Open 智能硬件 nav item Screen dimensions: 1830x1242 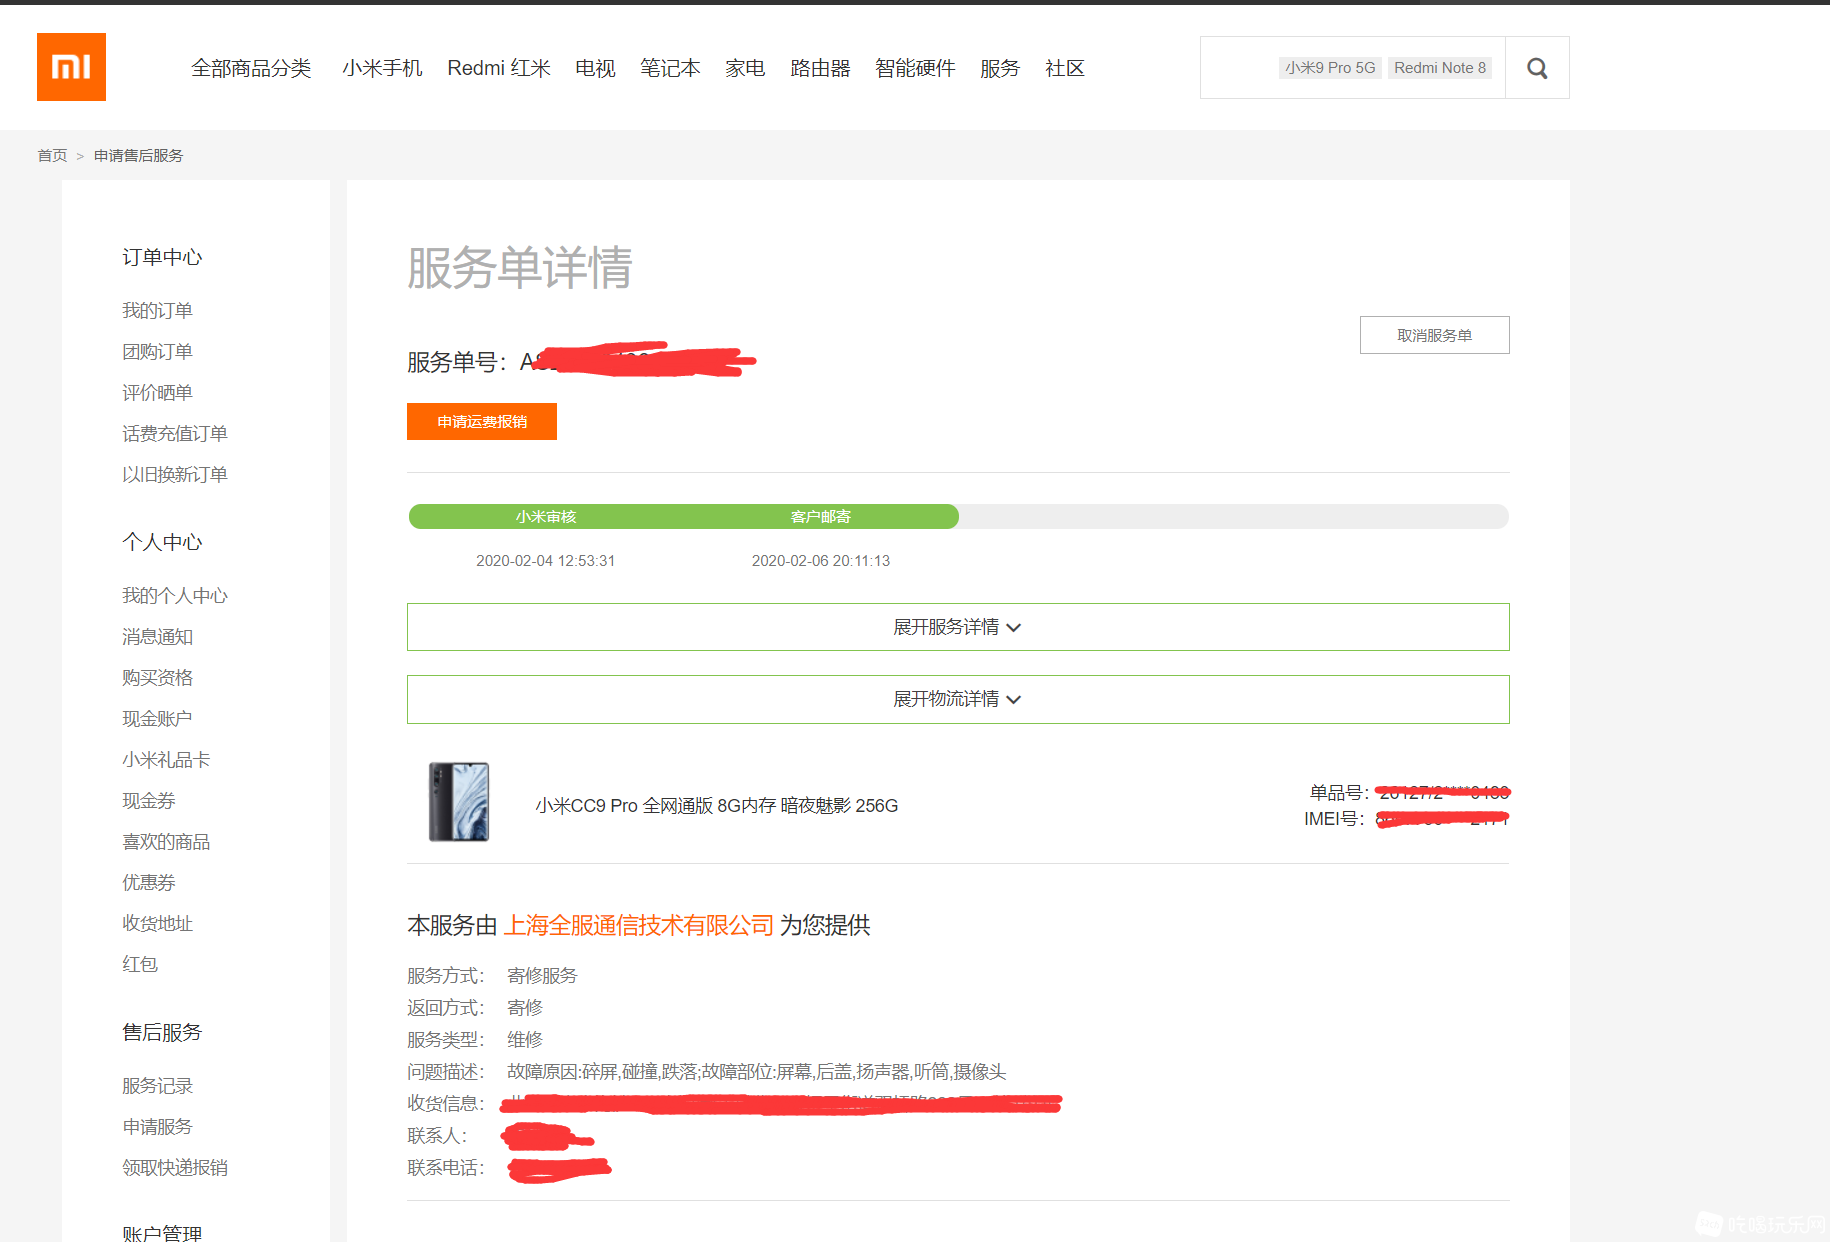pos(915,68)
